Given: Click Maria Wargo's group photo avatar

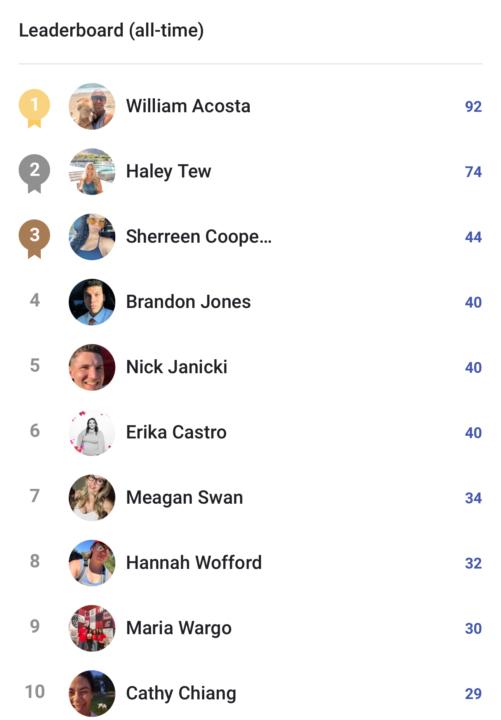Looking at the screenshot, I should tap(92, 628).
